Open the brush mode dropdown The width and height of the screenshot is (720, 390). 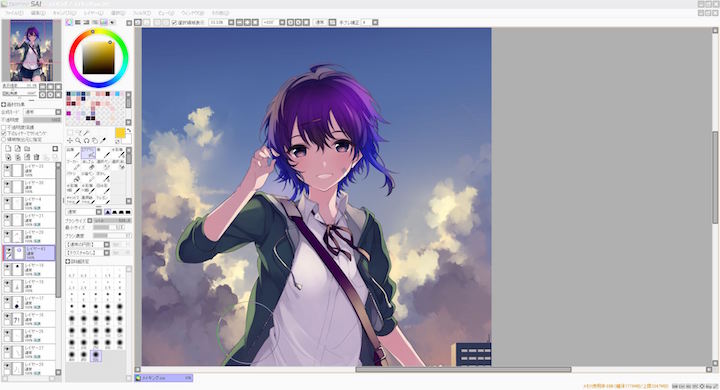tap(99, 212)
